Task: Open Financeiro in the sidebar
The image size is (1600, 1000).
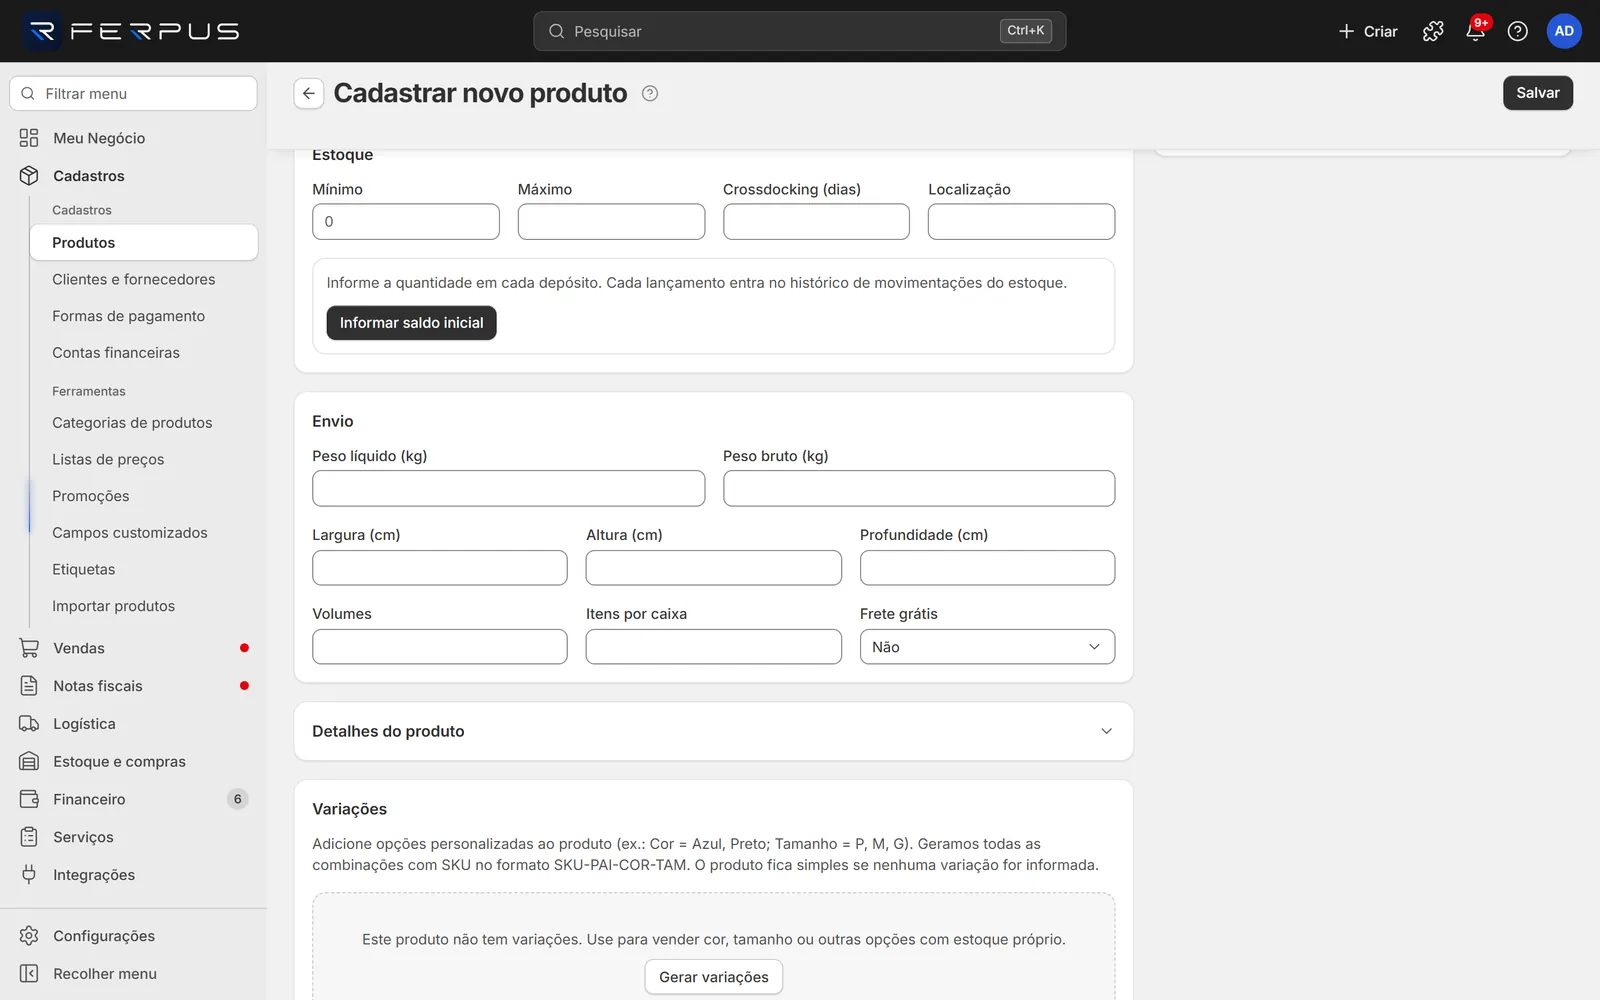Action: (x=133, y=799)
